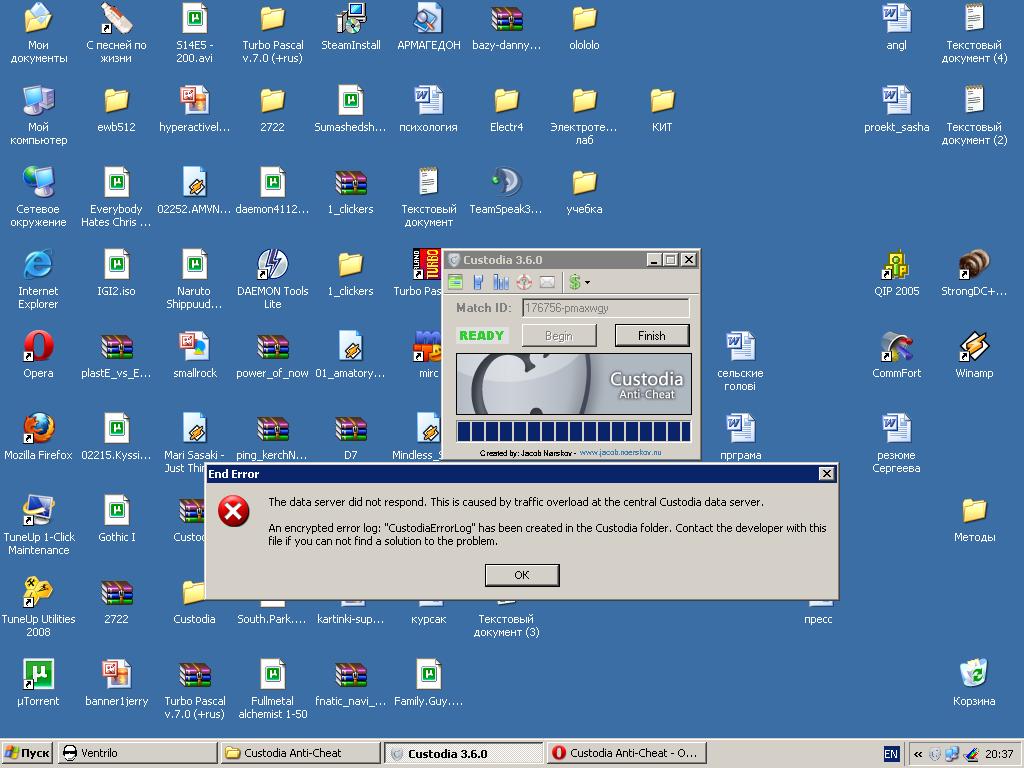Switch to Custodia Anti-Cheat folder taskbar item
1024x768 pixels.
(300, 753)
